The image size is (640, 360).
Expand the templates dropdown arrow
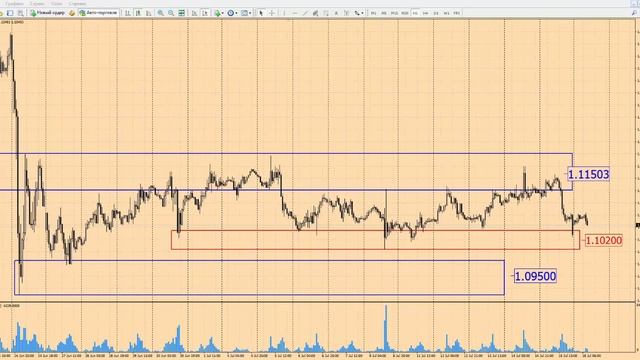point(250,13)
